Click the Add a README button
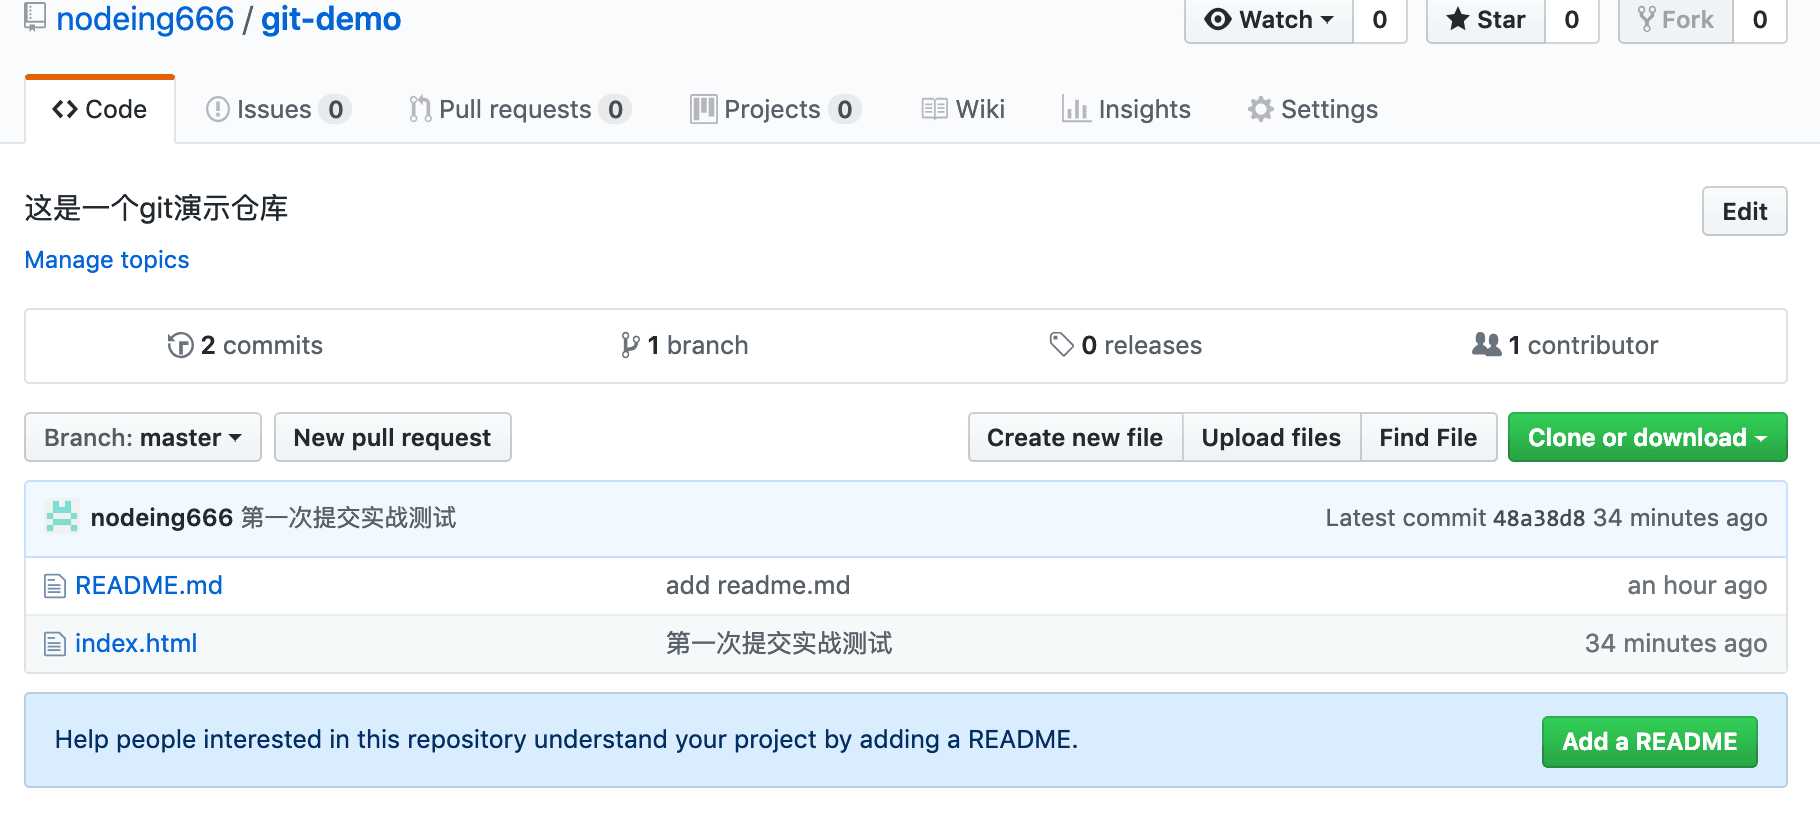Image resolution: width=1820 pixels, height=814 pixels. (1649, 741)
